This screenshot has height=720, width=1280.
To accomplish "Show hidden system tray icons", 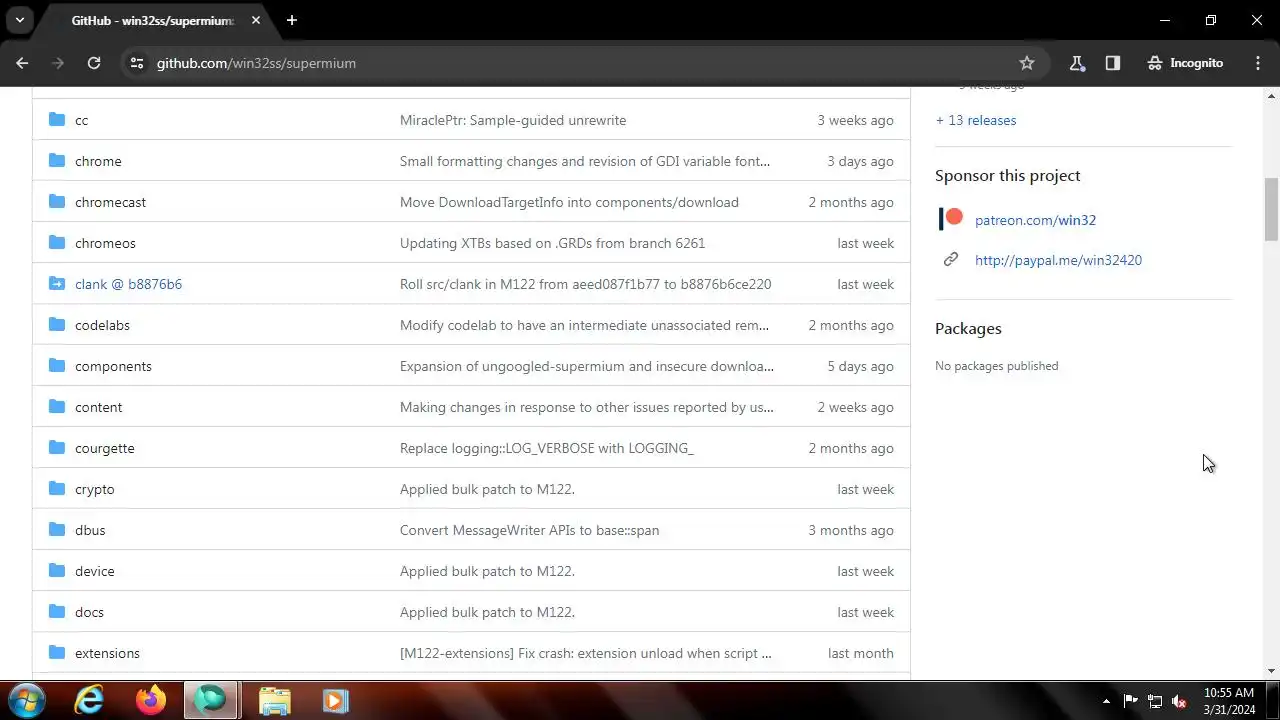I will 1106,701.
